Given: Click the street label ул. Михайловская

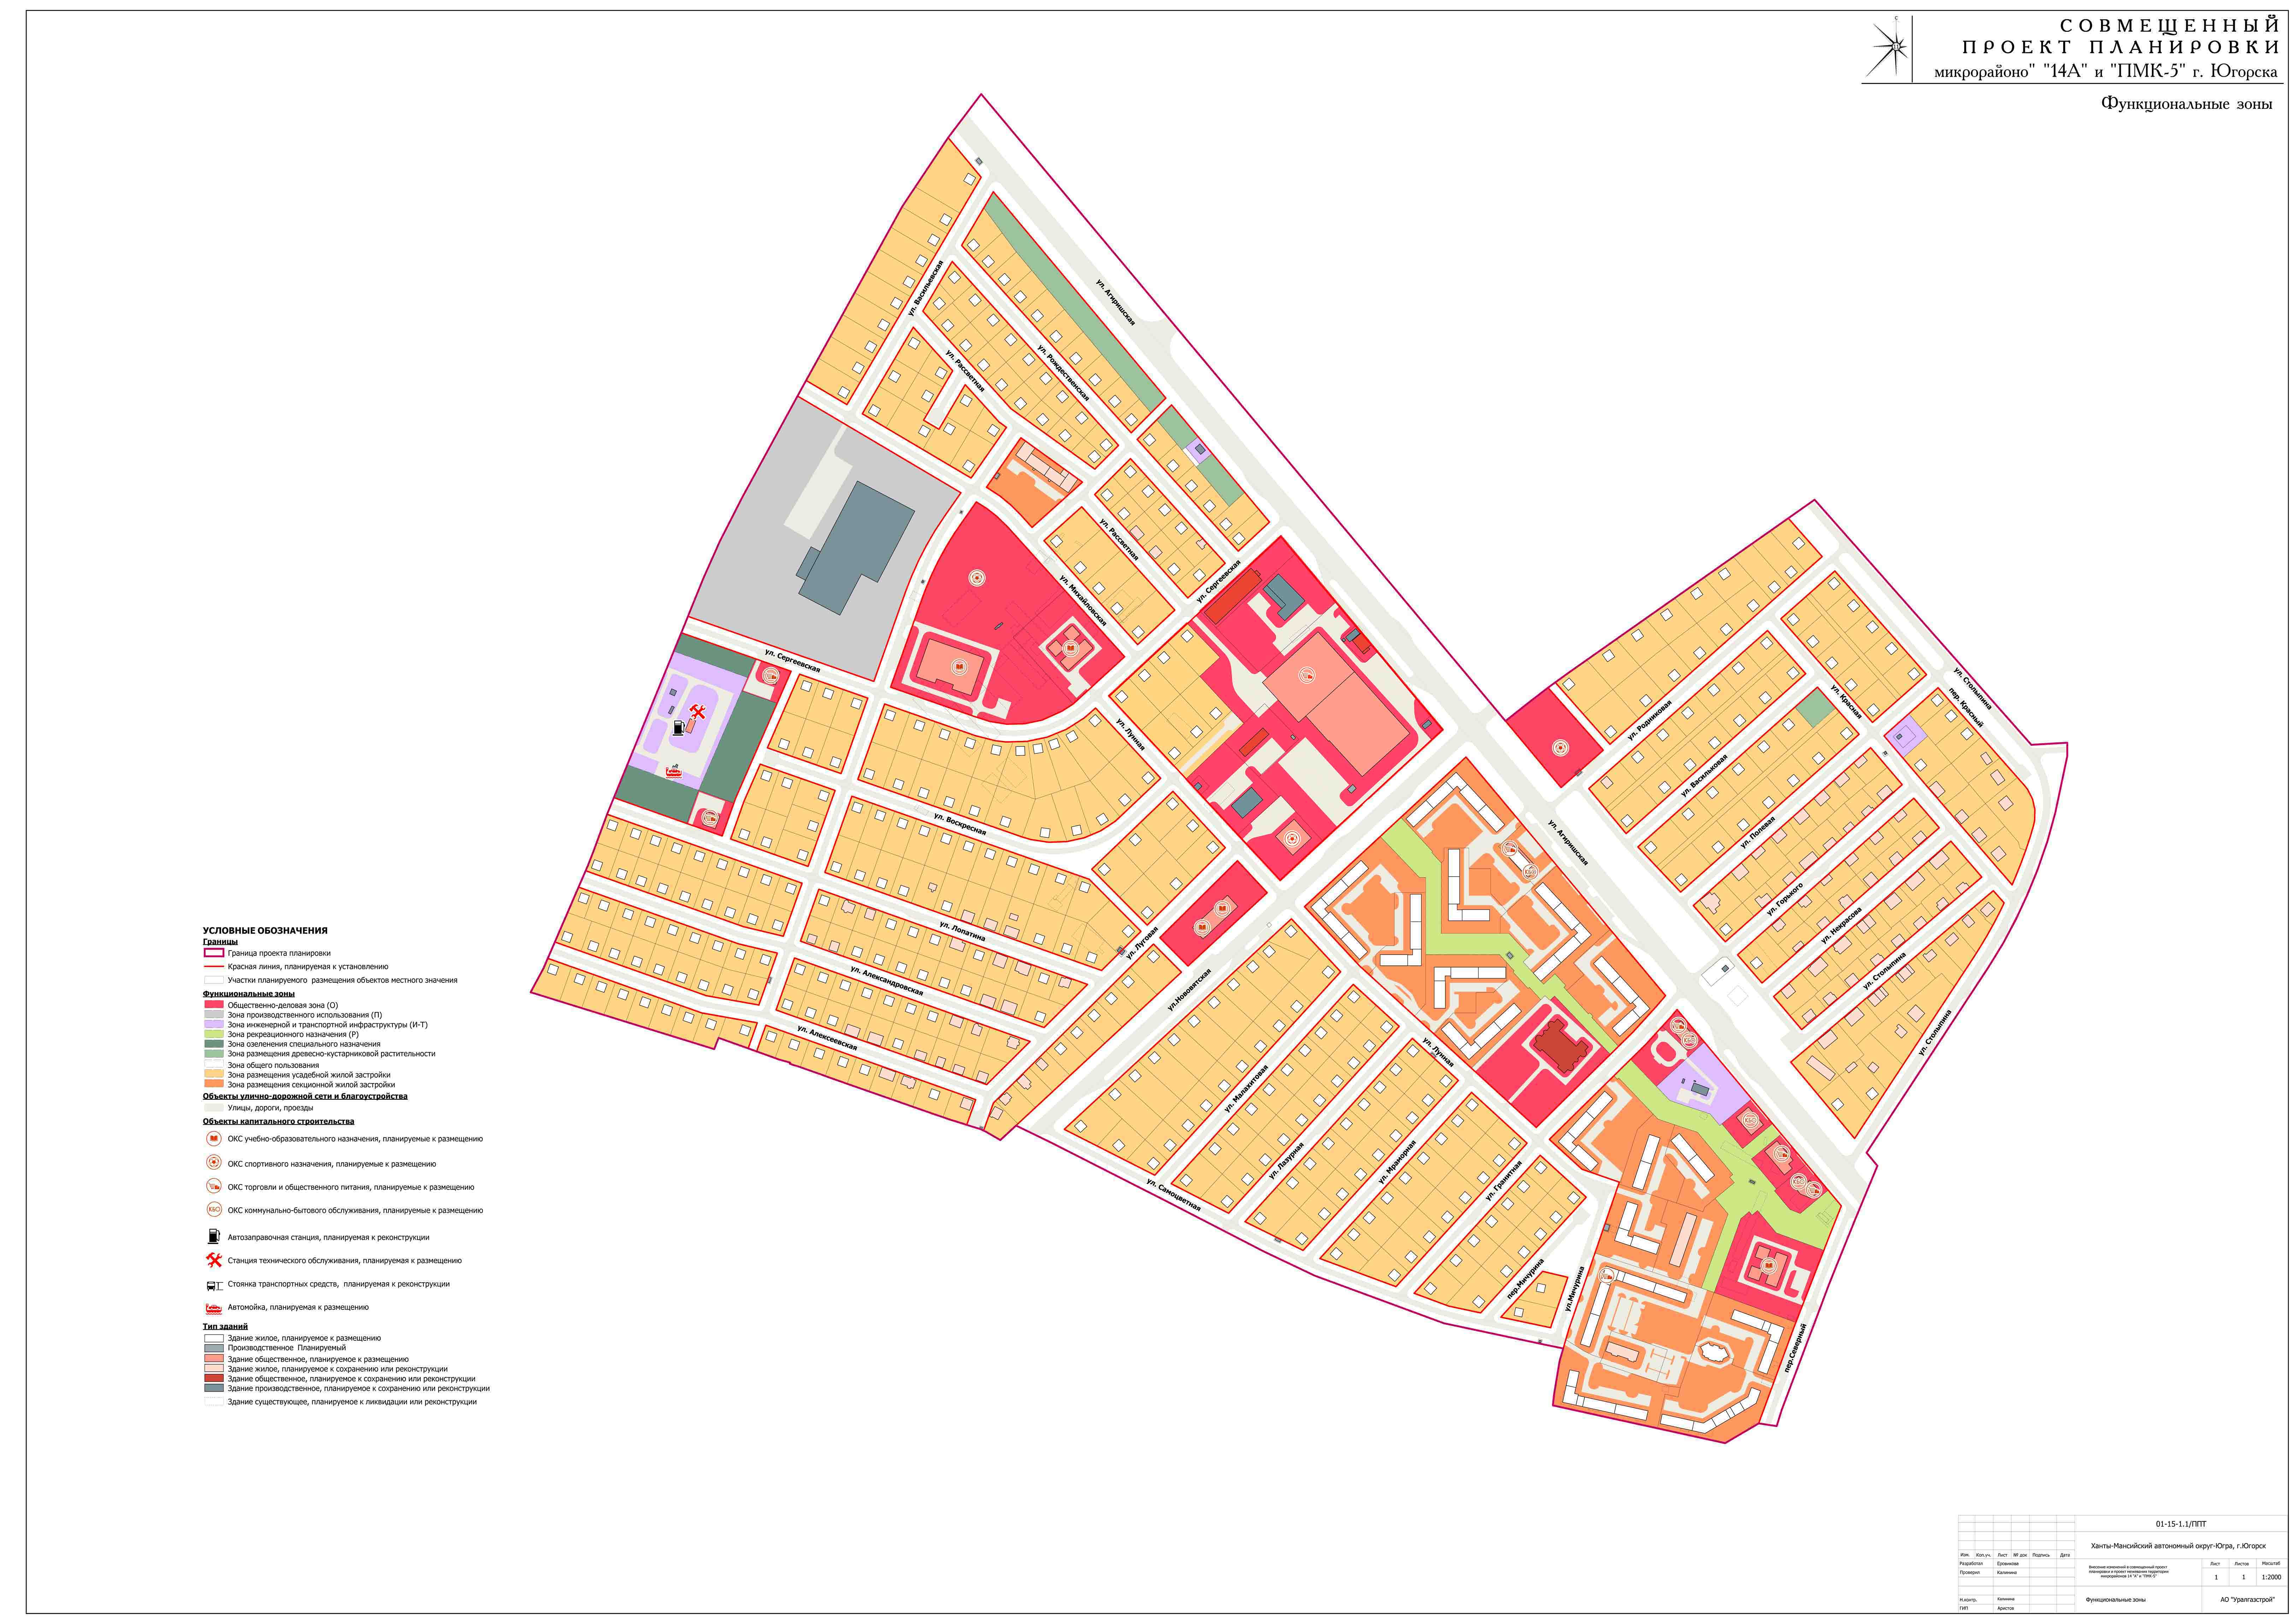Looking at the screenshot, I should [1083, 601].
